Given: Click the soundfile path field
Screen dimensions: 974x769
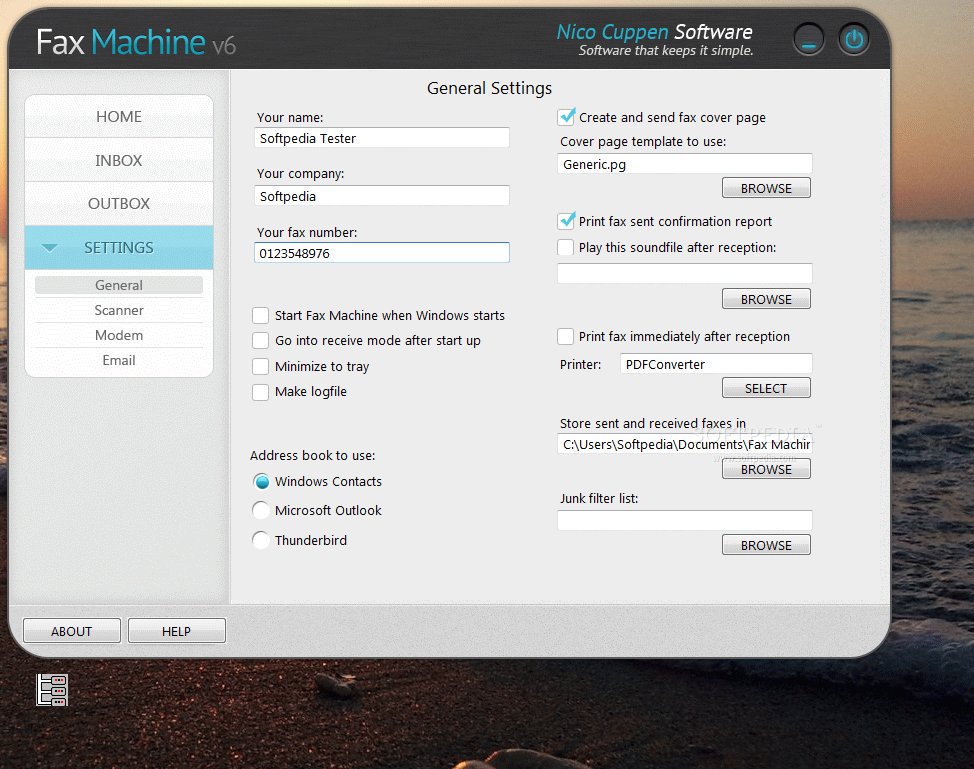Looking at the screenshot, I should click(685, 273).
